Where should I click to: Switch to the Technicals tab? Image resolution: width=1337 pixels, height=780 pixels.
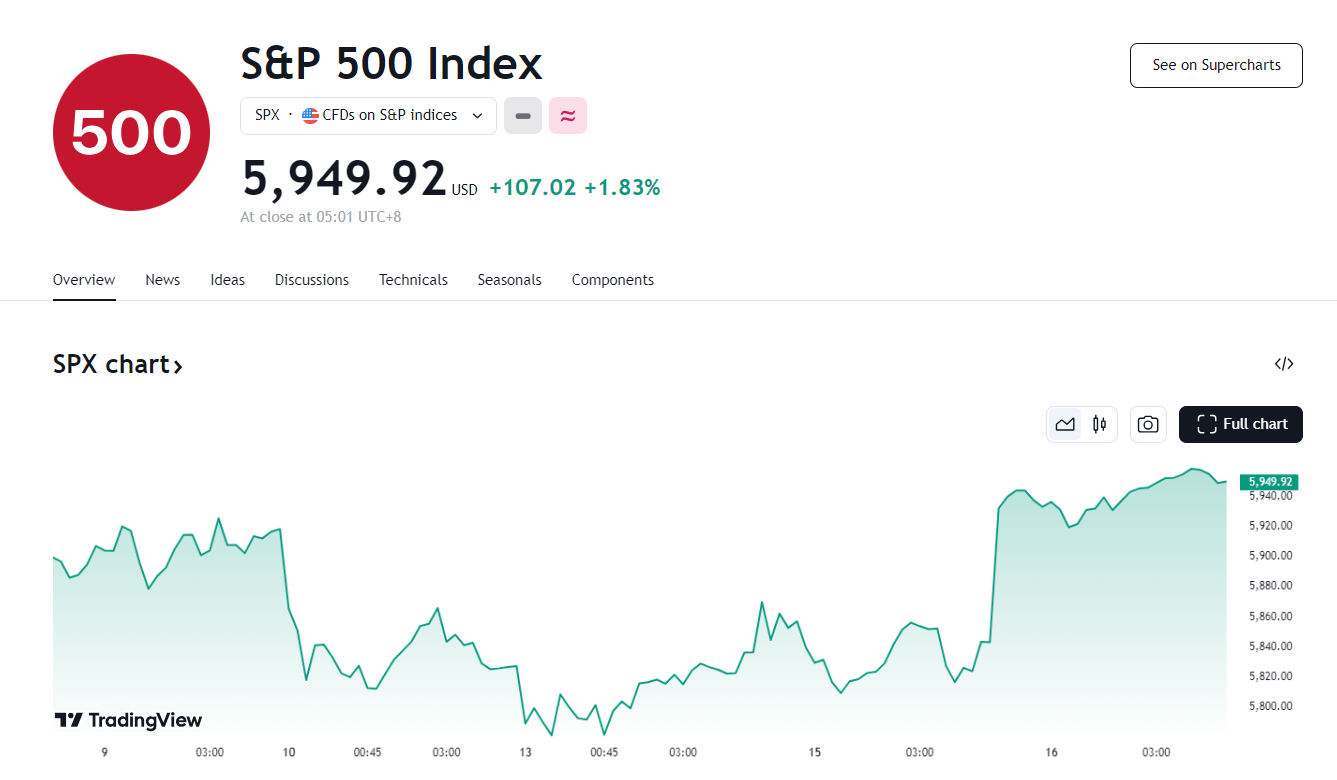click(x=413, y=280)
